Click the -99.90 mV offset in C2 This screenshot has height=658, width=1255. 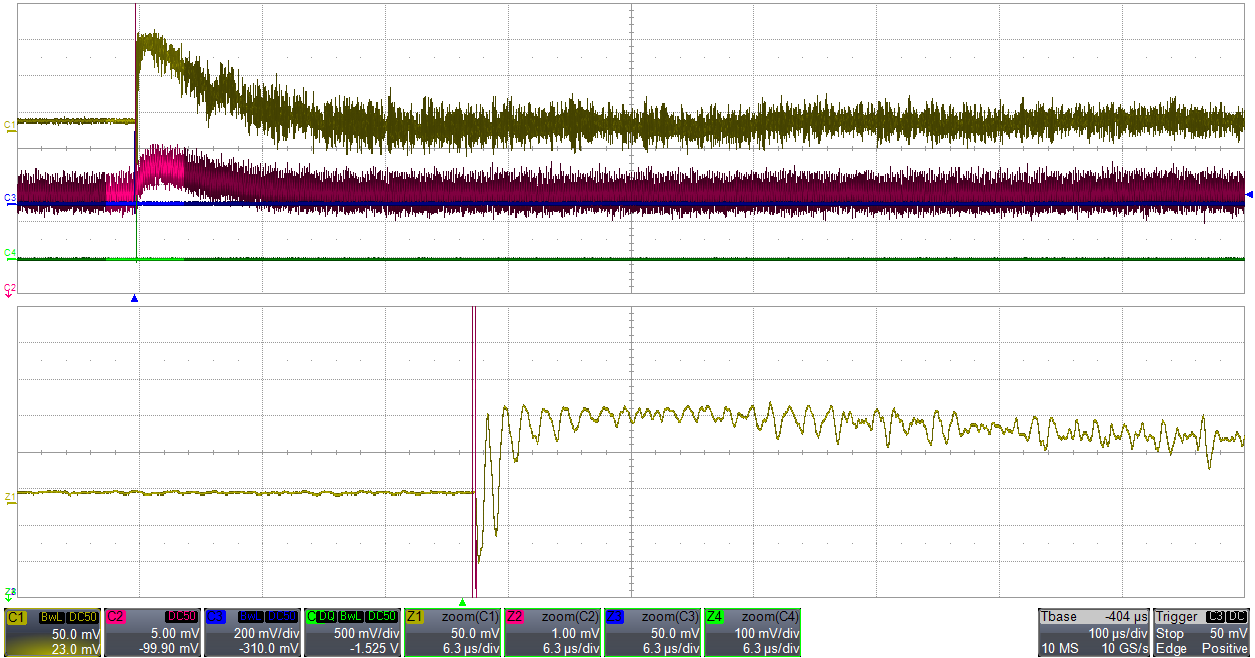tap(169, 649)
